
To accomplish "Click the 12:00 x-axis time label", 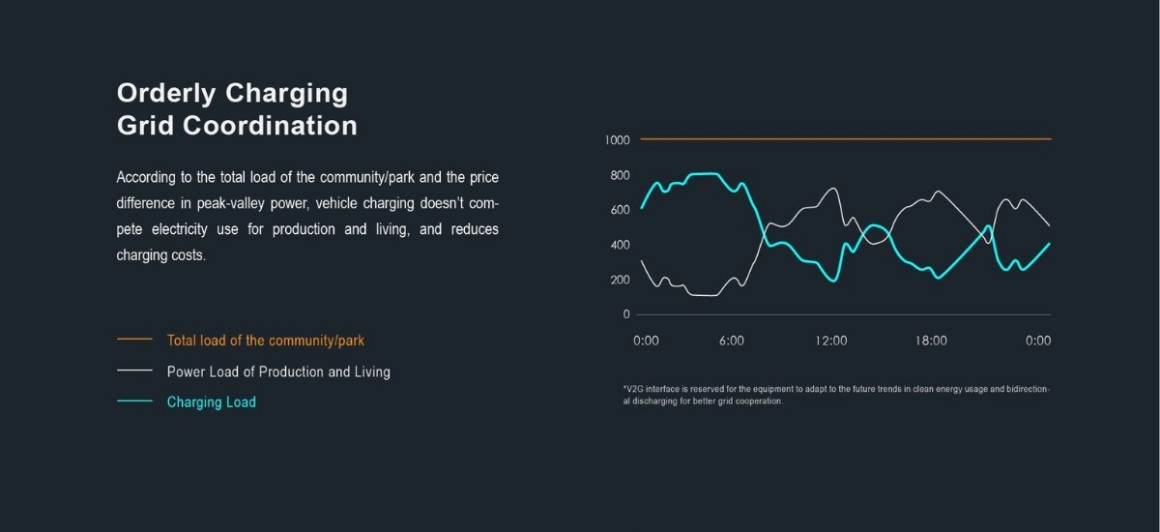I will [831, 341].
